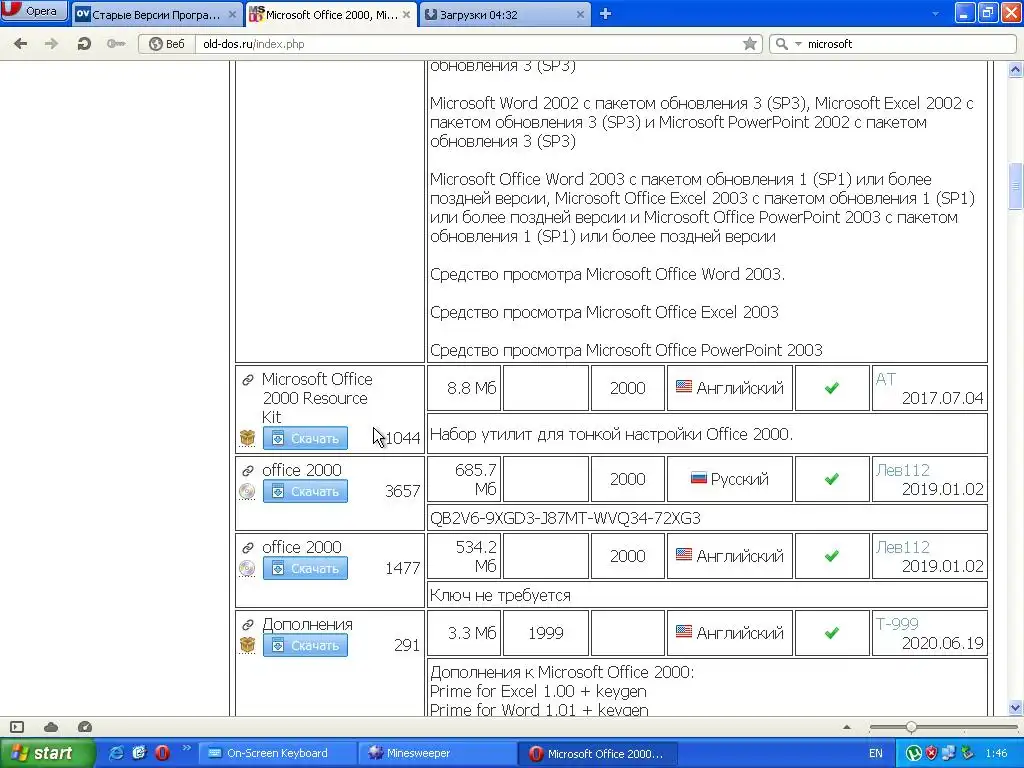Click page scrollbar down arrow
The height and width of the screenshot is (768, 1024).
[x=1016, y=708]
